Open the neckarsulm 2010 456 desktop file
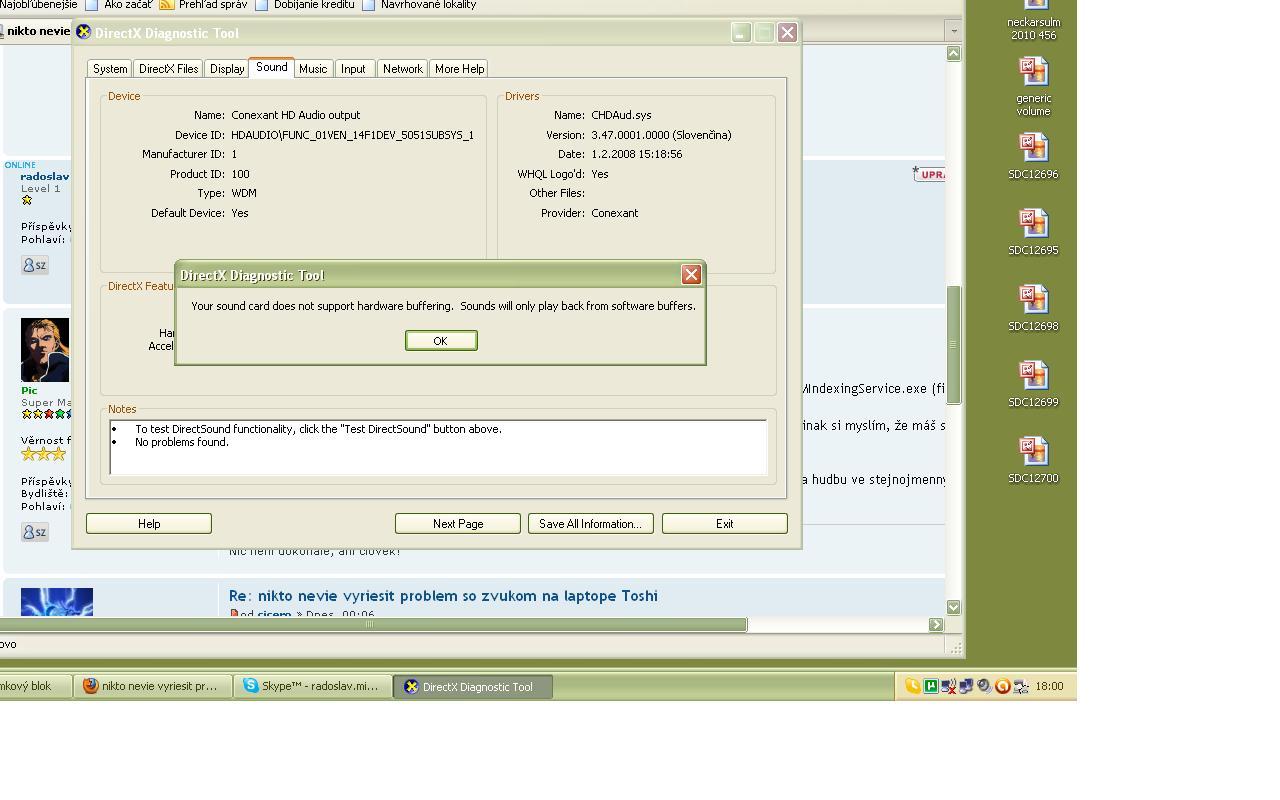 point(1033,20)
